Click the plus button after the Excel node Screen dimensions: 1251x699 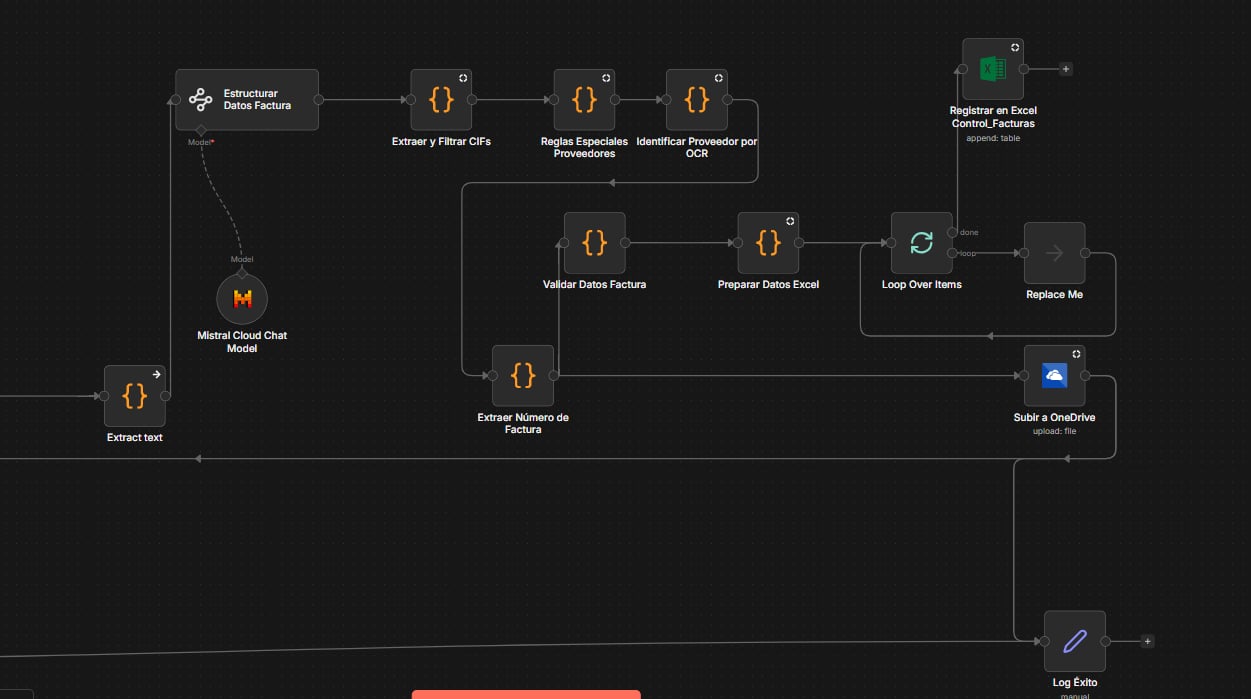(1066, 69)
